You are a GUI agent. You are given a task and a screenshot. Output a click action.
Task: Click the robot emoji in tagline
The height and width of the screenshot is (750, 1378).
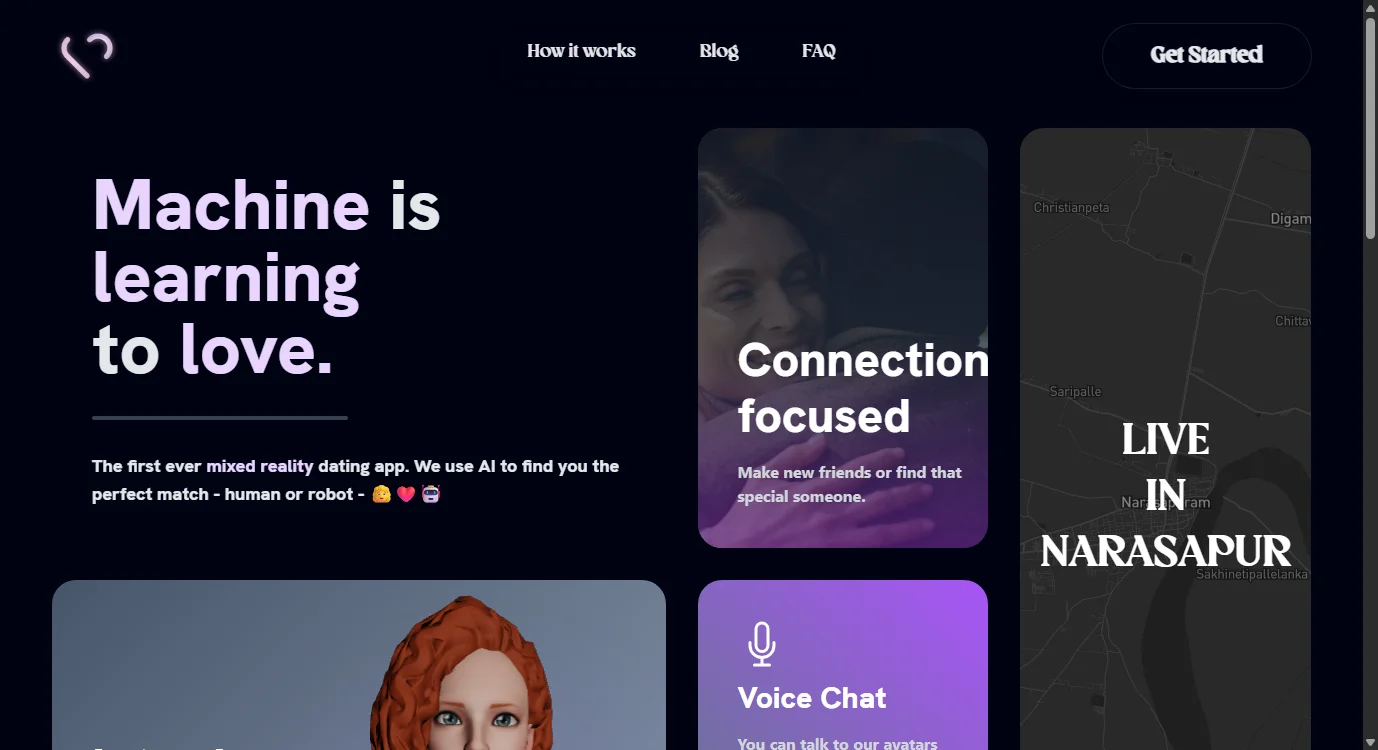pos(431,494)
